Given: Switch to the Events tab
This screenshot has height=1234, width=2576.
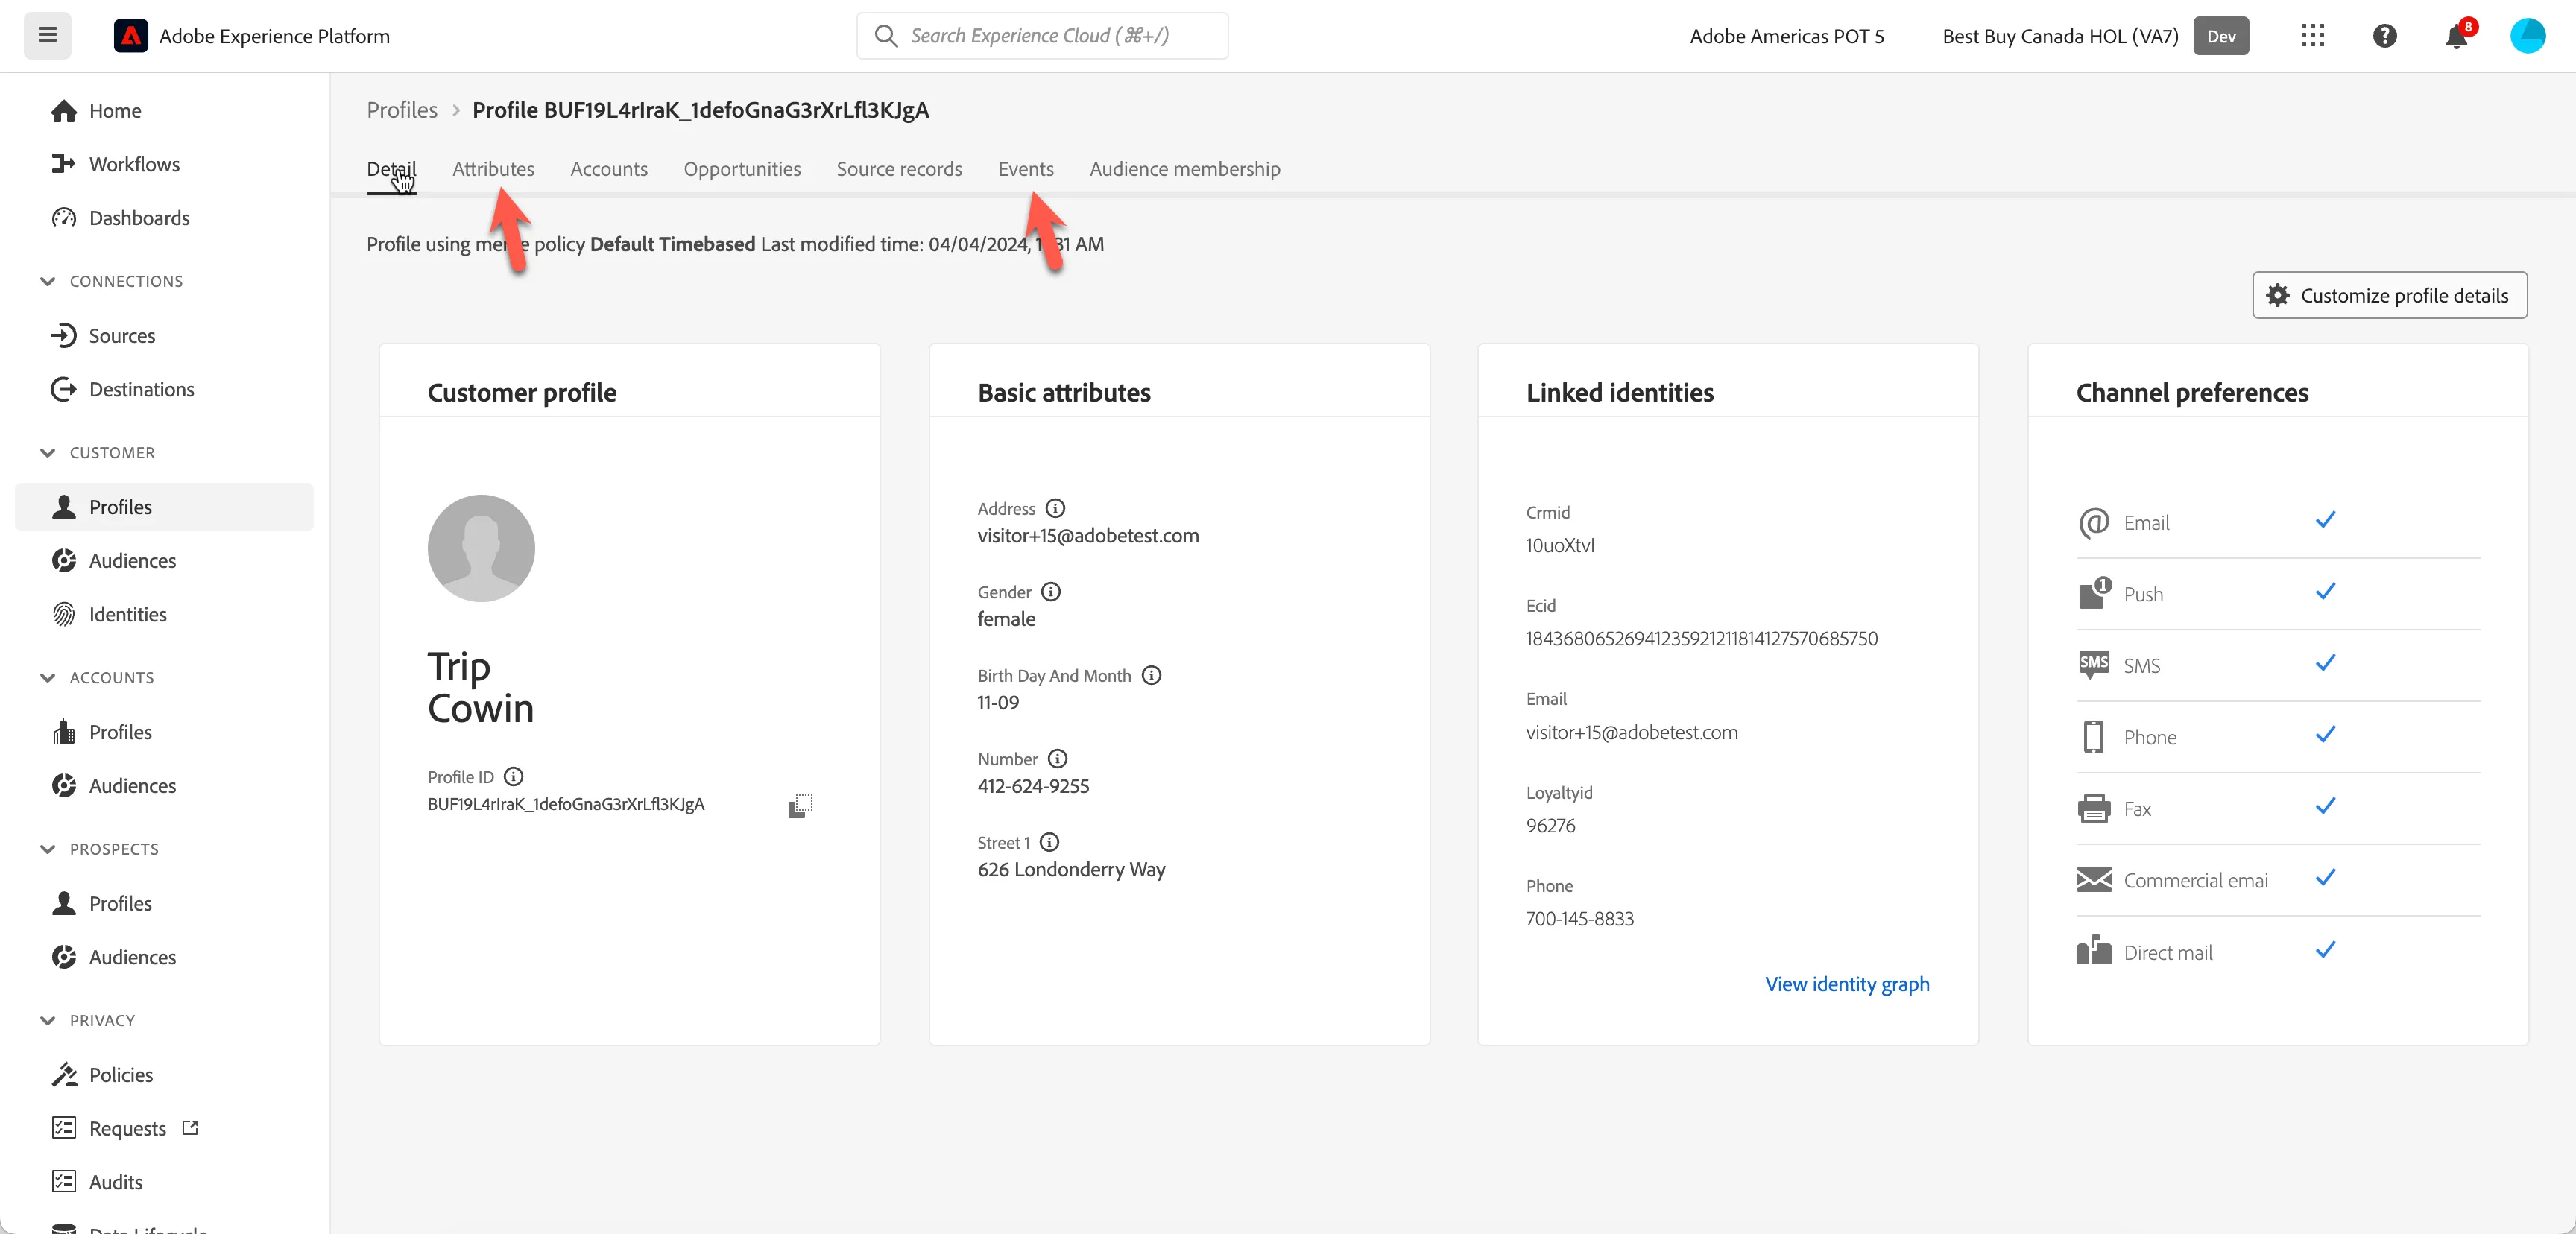Looking at the screenshot, I should 1025,169.
